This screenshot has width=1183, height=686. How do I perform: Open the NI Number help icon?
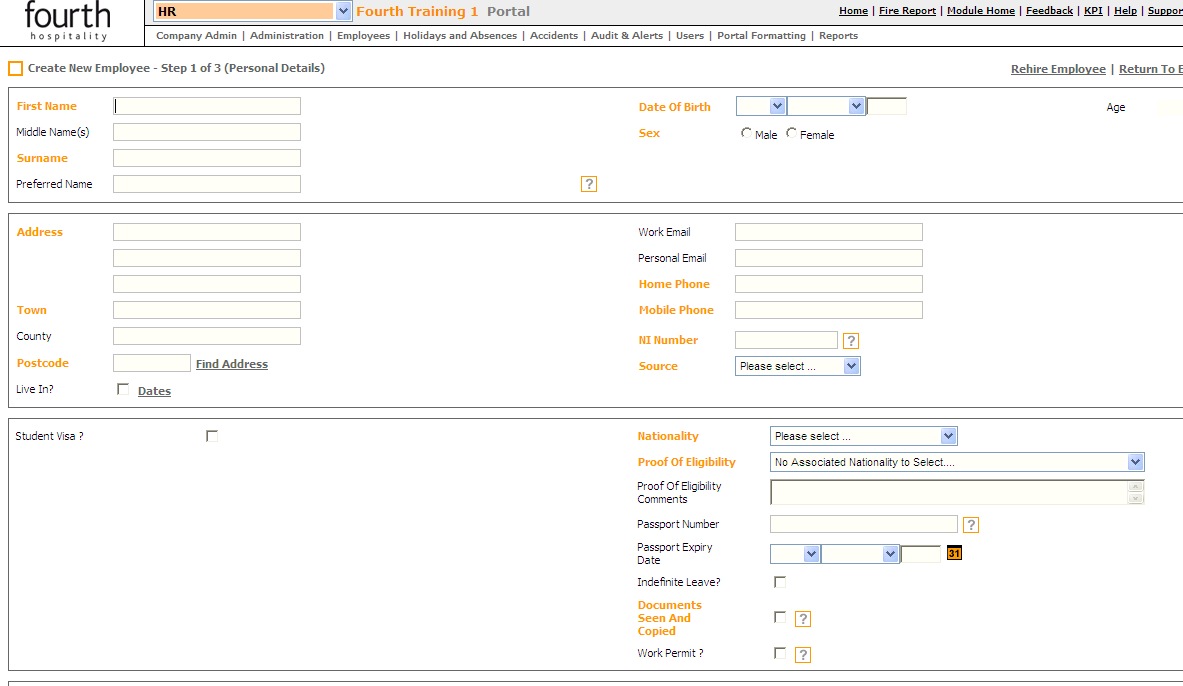click(850, 341)
